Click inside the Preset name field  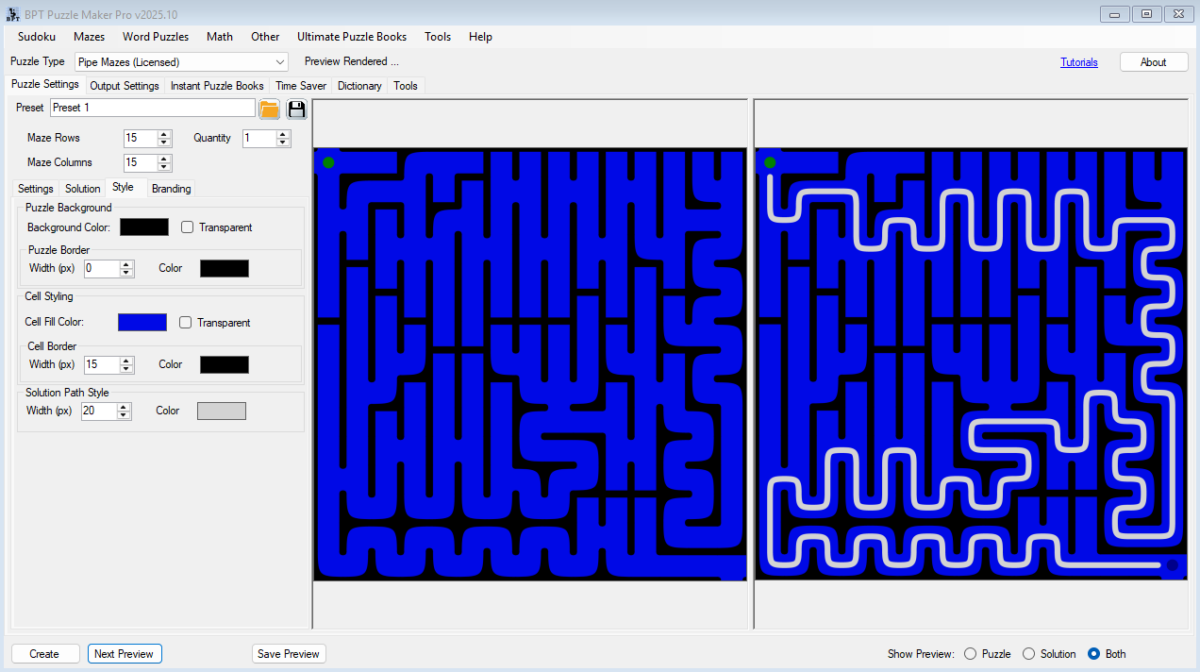tap(150, 107)
